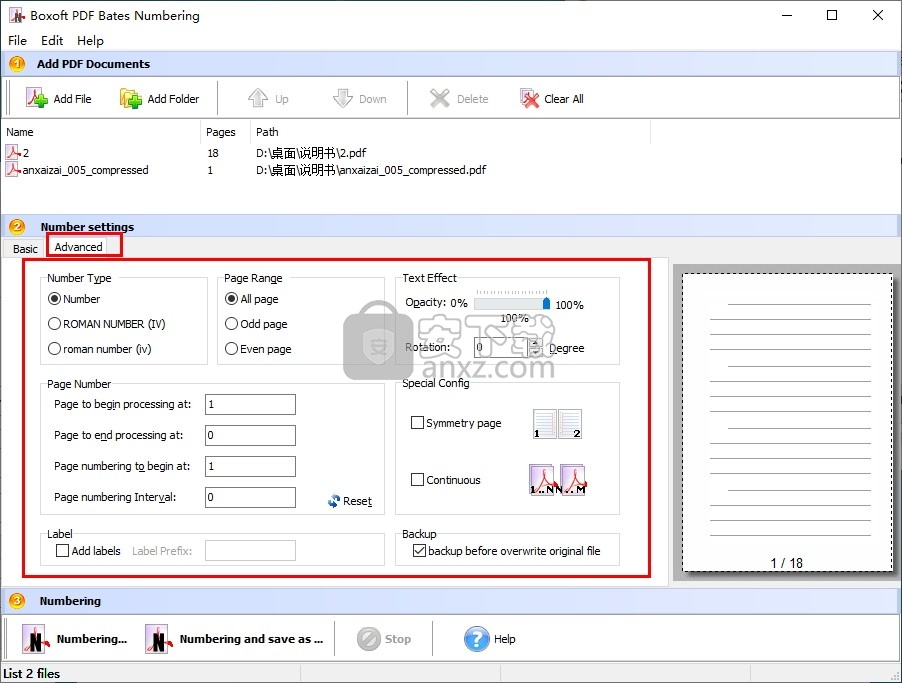Click Page numbering Interval field
The height and width of the screenshot is (683, 902).
click(x=250, y=497)
